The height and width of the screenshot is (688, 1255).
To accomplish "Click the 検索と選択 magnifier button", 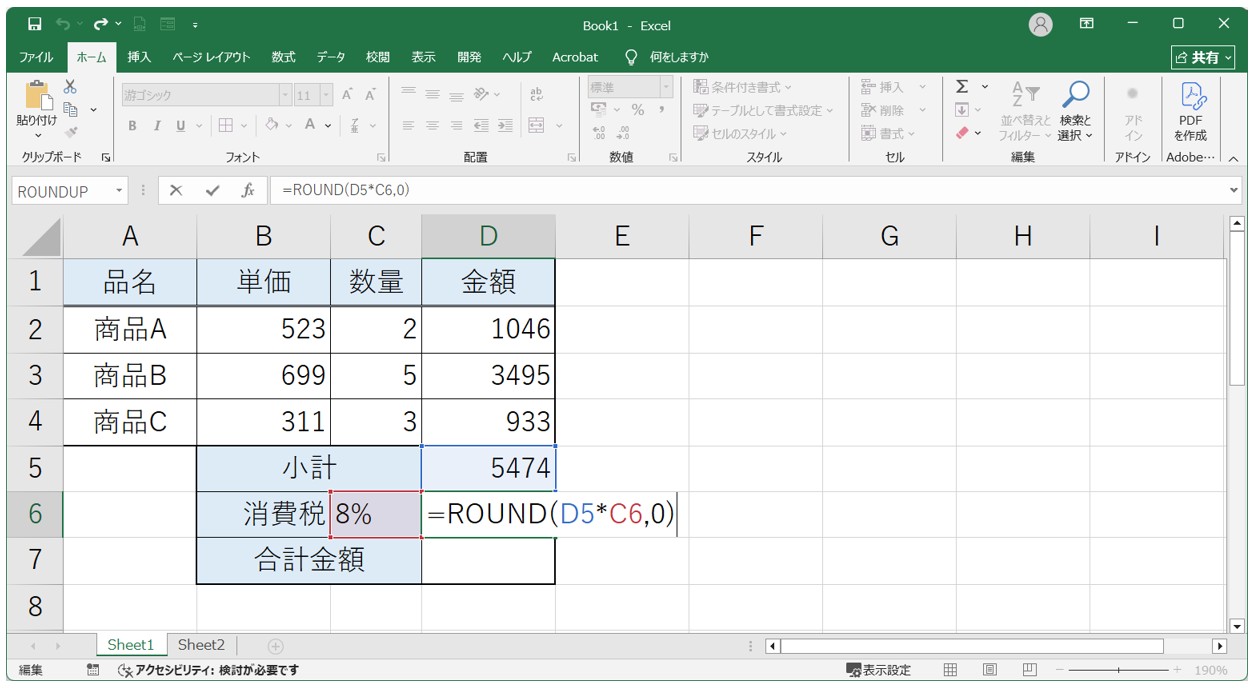I will click(1075, 110).
